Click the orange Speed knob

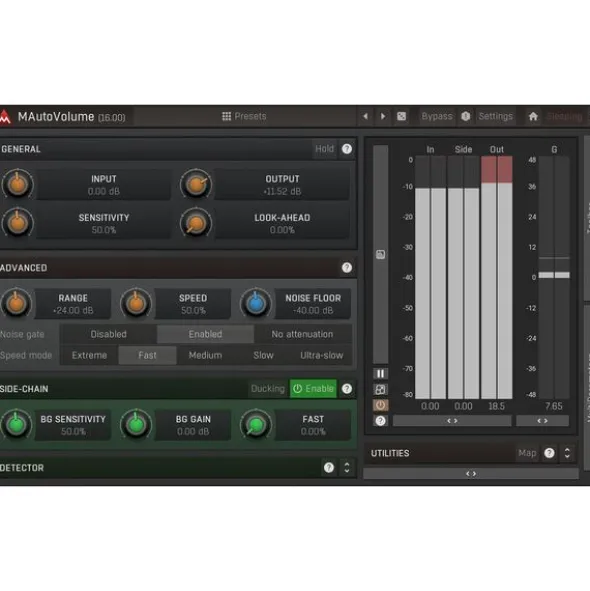click(136, 303)
